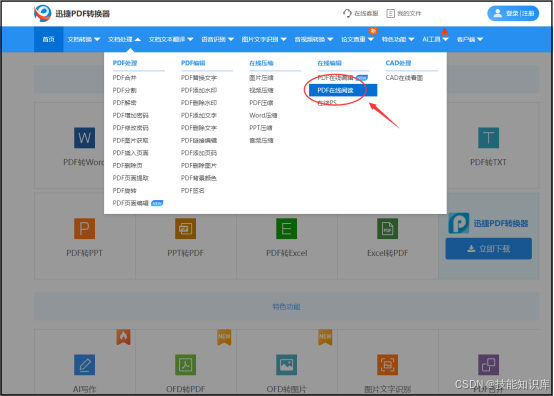
Task: Choose PDF页面编辑 in the menu
Action: pyautogui.click(x=130, y=203)
